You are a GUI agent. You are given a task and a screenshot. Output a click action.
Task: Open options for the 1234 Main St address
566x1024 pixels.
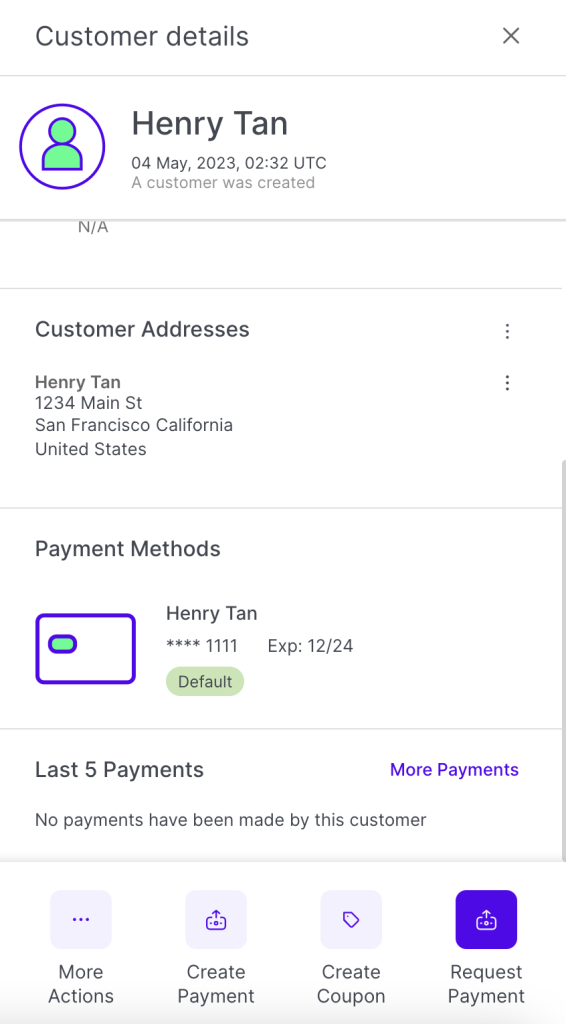click(507, 383)
